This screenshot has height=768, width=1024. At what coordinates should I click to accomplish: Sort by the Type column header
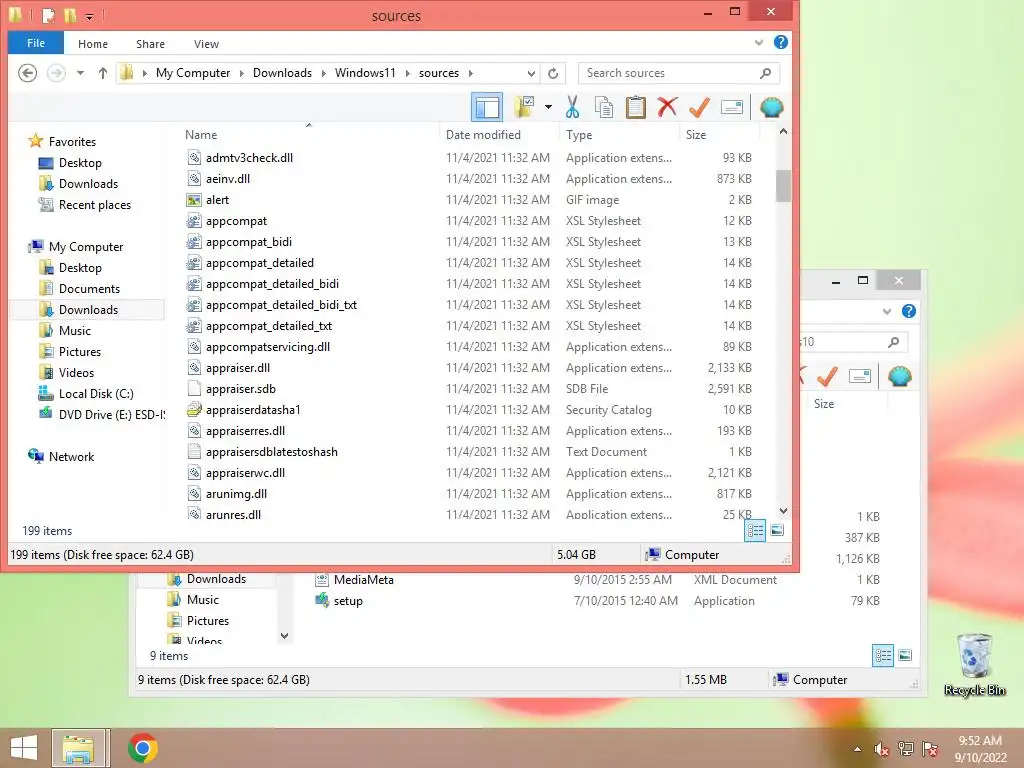click(x=579, y=135)
